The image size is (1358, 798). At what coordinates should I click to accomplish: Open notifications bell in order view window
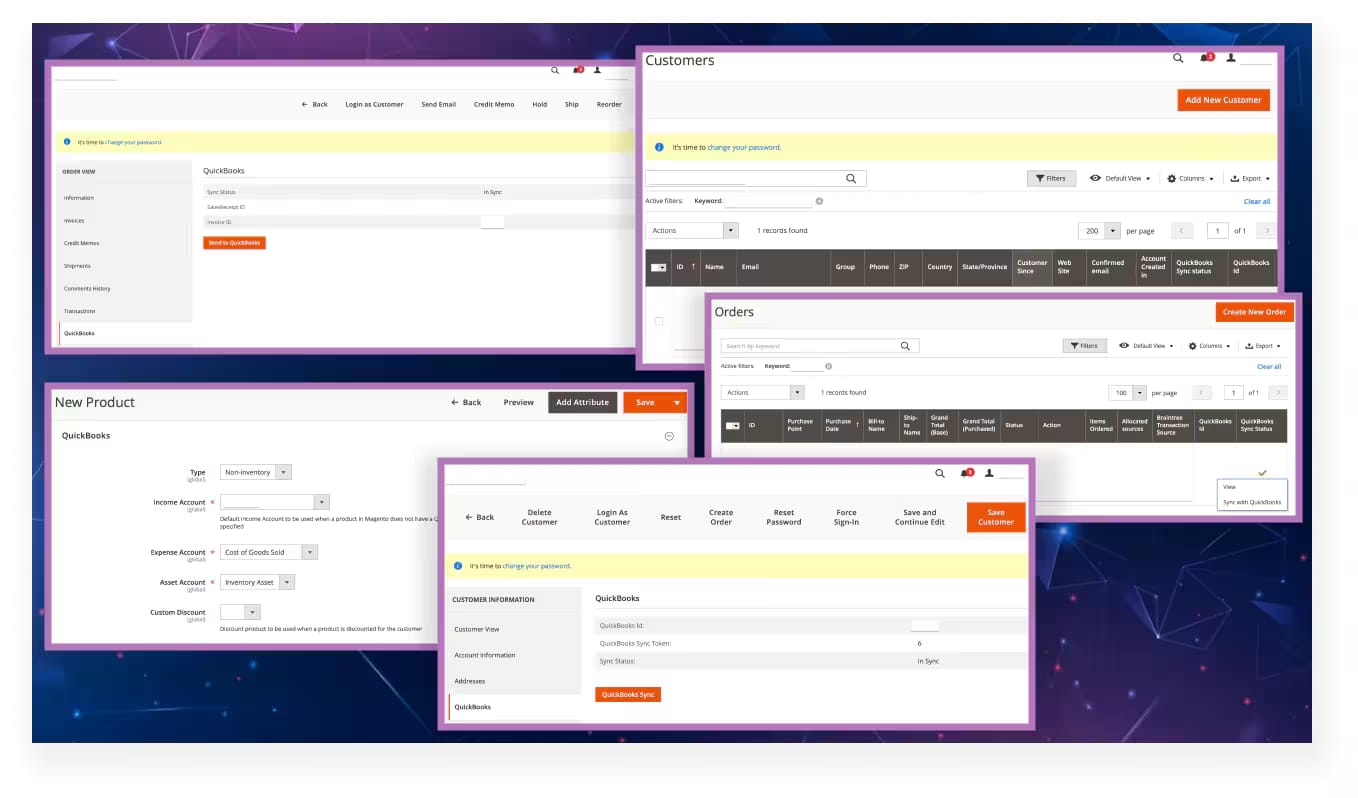577,71
